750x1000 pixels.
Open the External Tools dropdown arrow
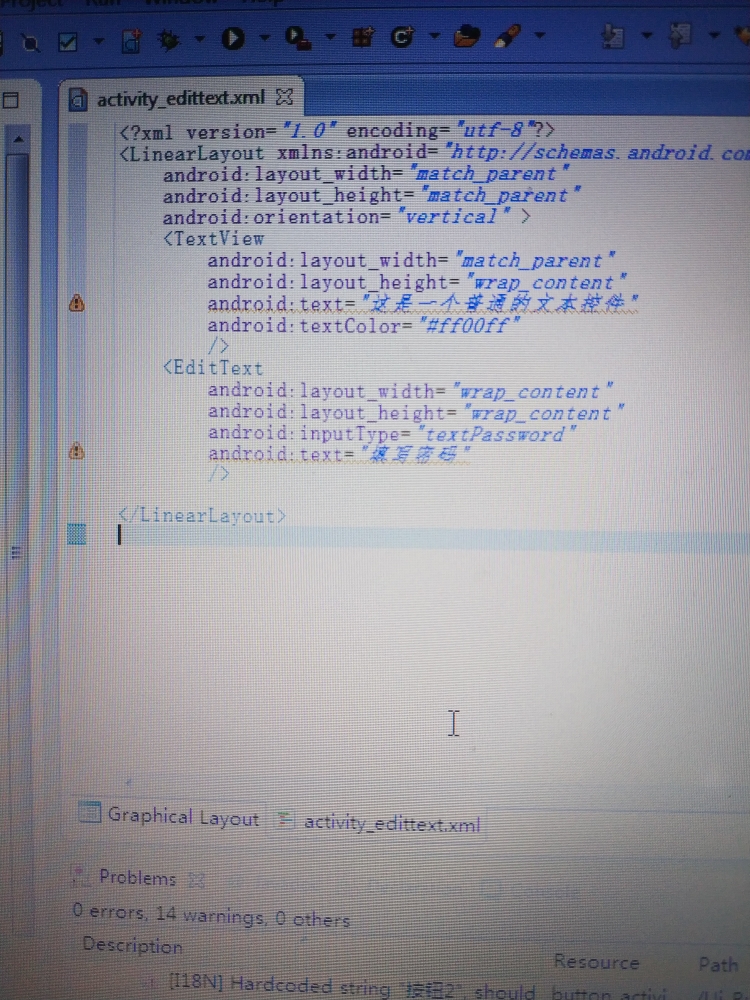pyautogui.click(x=330, y=36)
